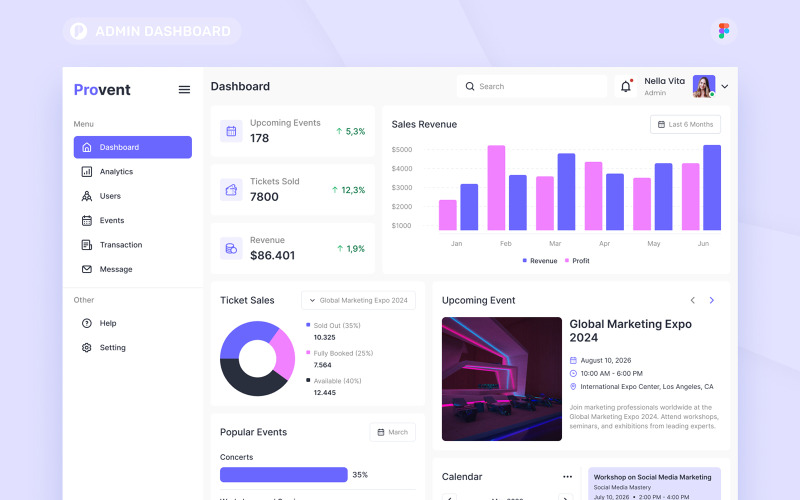Click the Concerts 35% progress bar

tap(284, 475)
